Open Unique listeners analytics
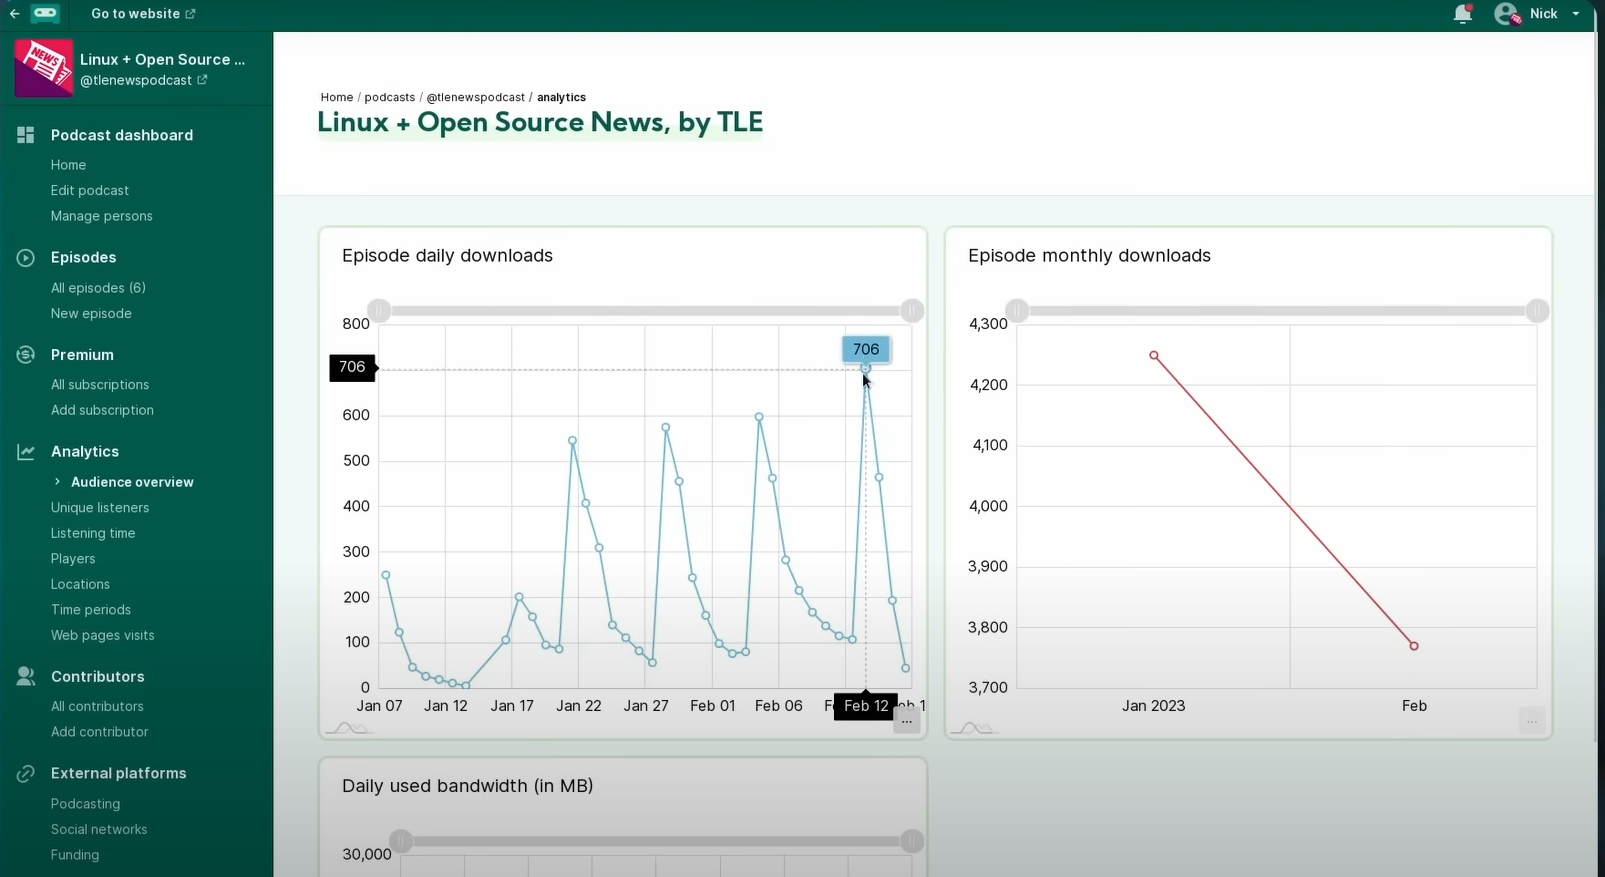The height and width of the screenshot is (877, 1605). click(100, 508)
